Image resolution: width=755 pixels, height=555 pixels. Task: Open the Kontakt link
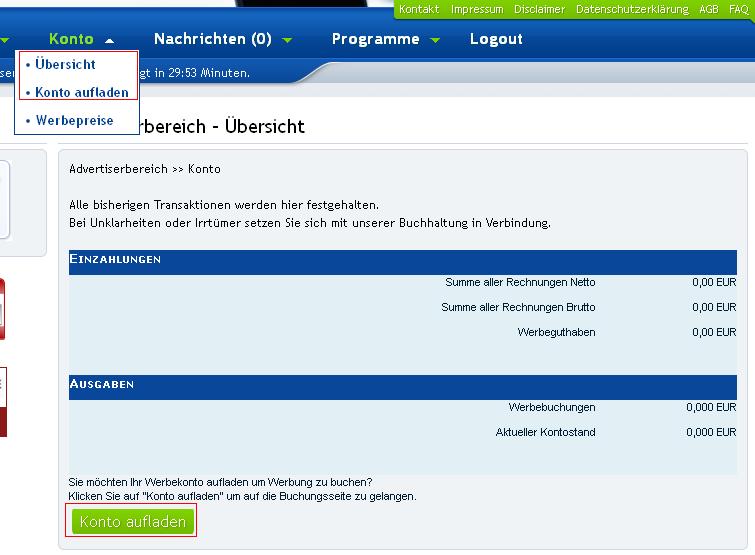point(419,9)
